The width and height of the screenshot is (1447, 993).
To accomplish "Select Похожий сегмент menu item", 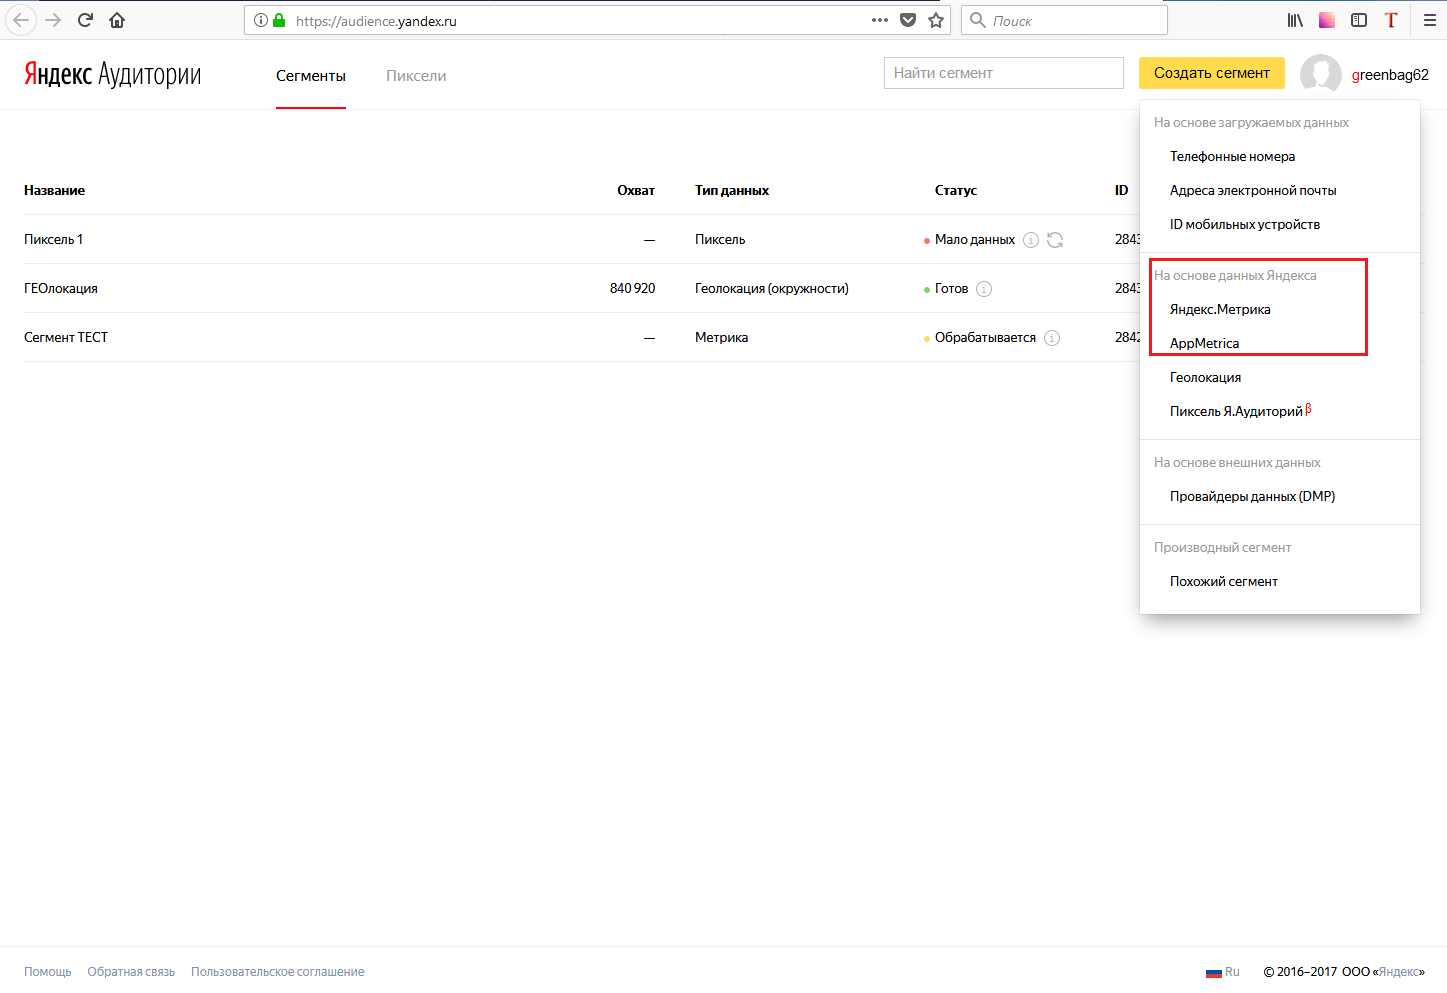I will pos(1224,582).
